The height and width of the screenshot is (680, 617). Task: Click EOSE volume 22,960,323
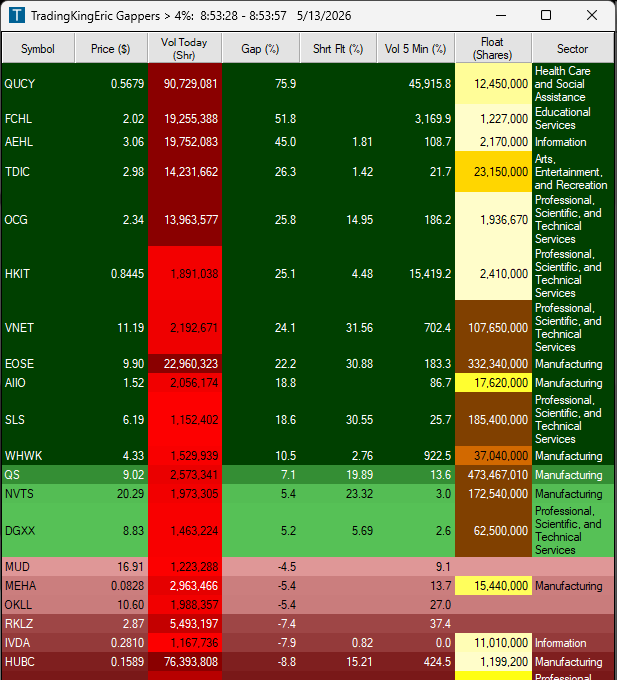pyautogui.click(x=190, y=363)
